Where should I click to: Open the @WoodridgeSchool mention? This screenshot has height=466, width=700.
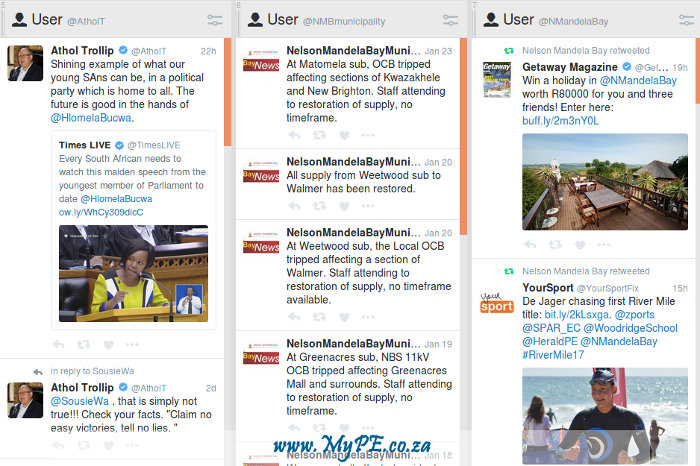(x=630, y=328)
